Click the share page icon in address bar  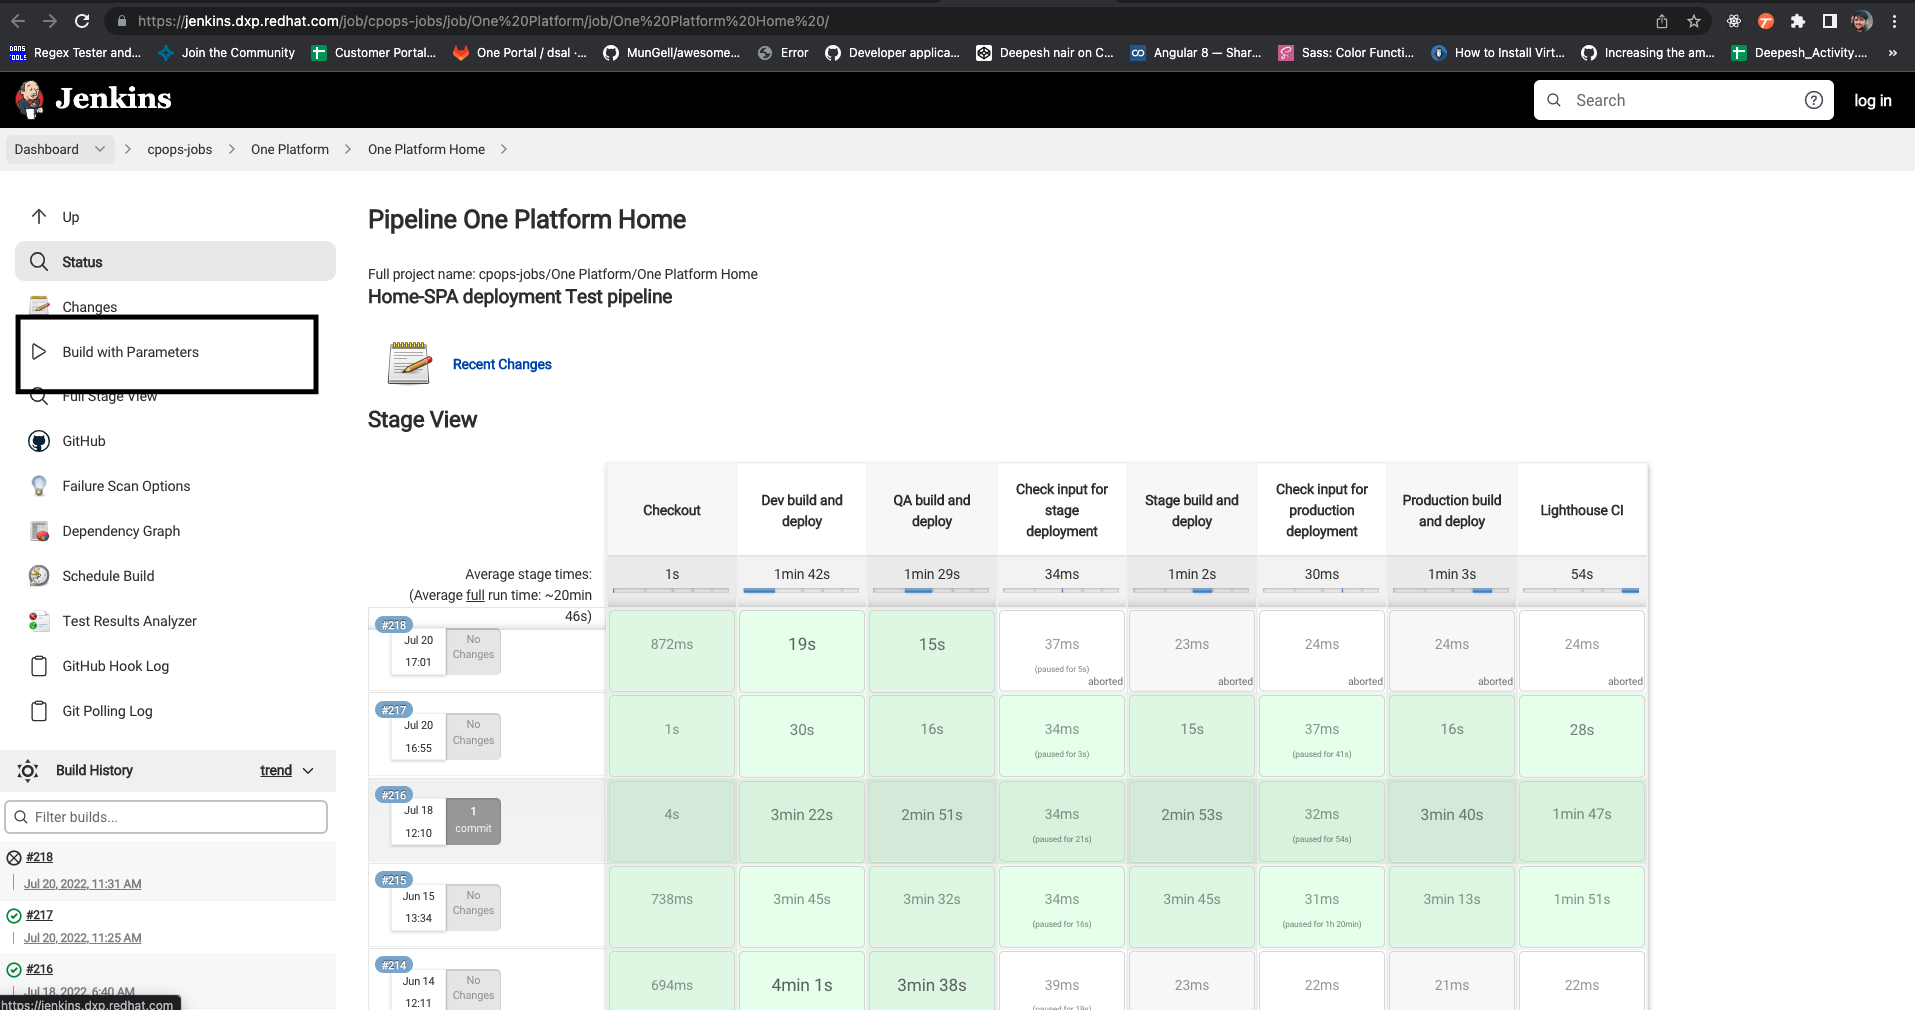(x=1661, y=21)
